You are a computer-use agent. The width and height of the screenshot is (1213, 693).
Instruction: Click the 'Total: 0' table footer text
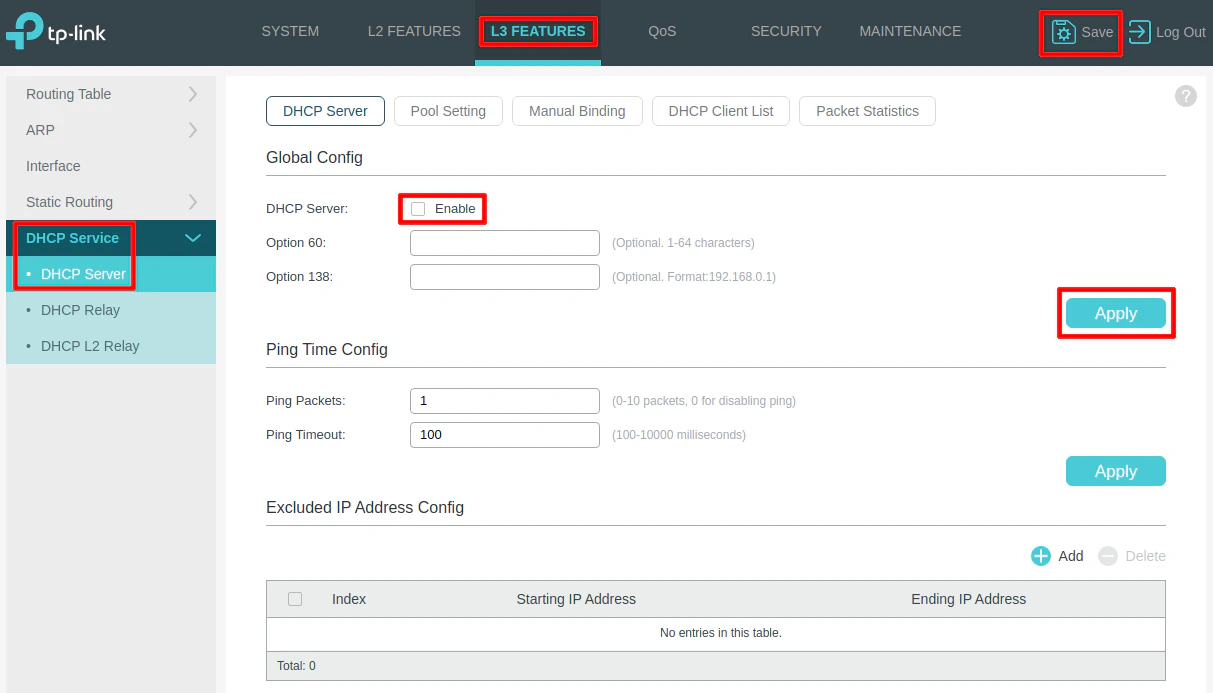296,666
